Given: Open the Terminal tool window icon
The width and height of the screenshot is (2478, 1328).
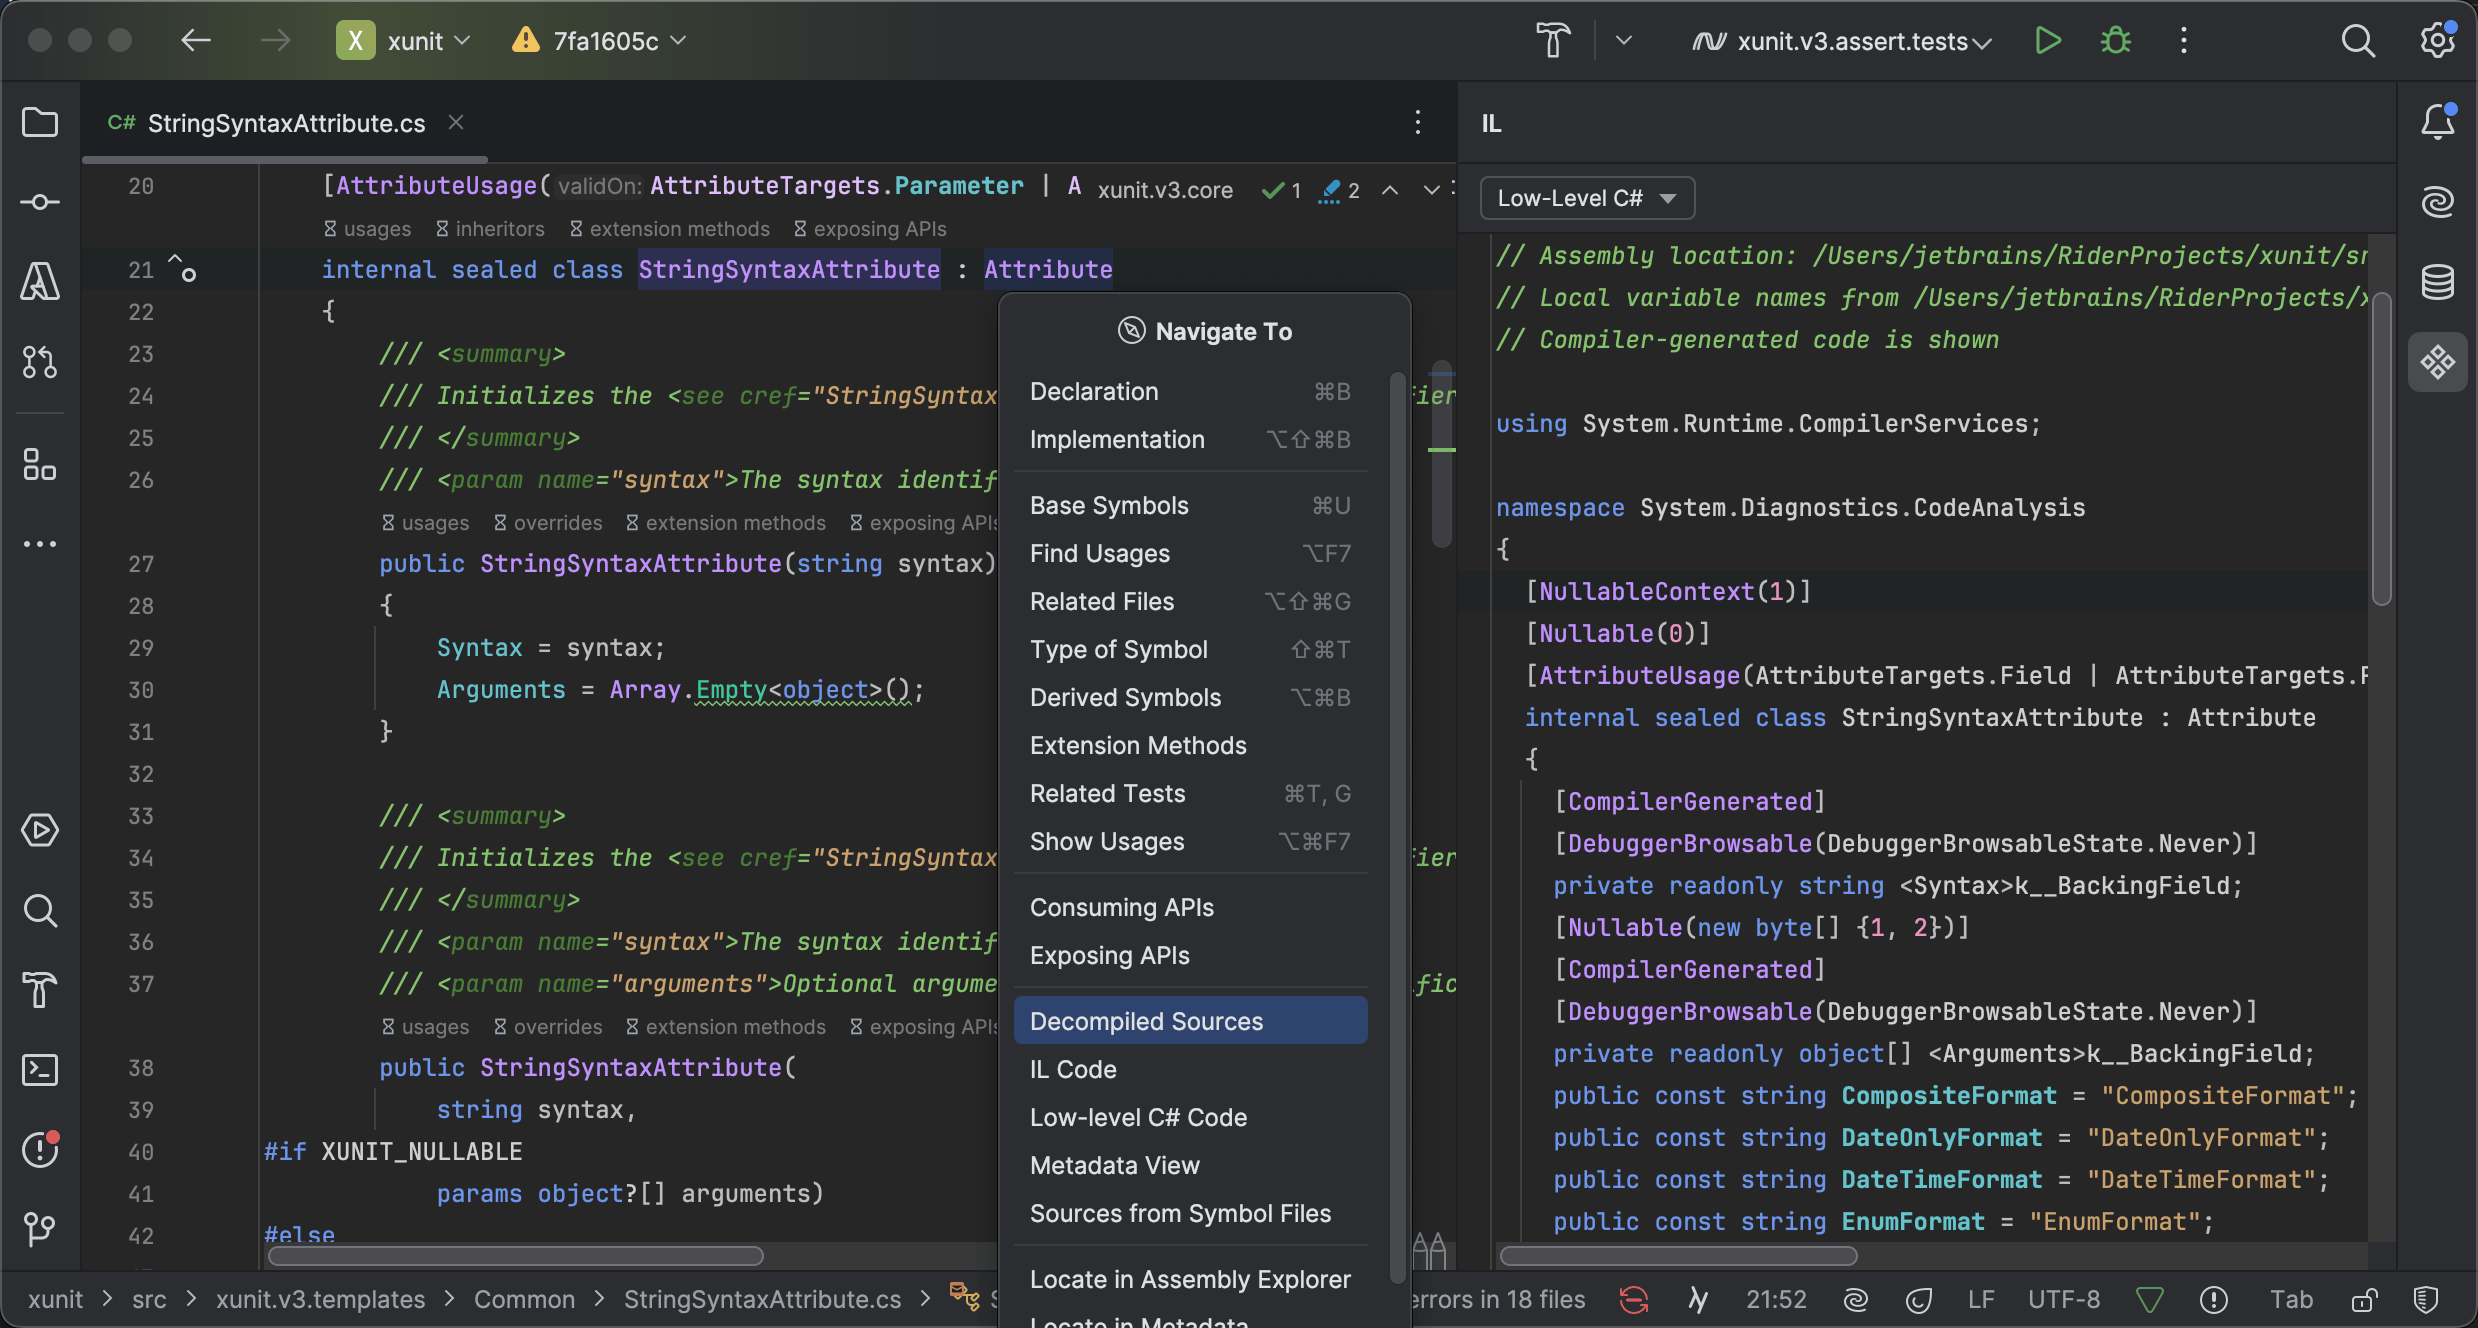Looking at the screenshot, I should 40,1070.
